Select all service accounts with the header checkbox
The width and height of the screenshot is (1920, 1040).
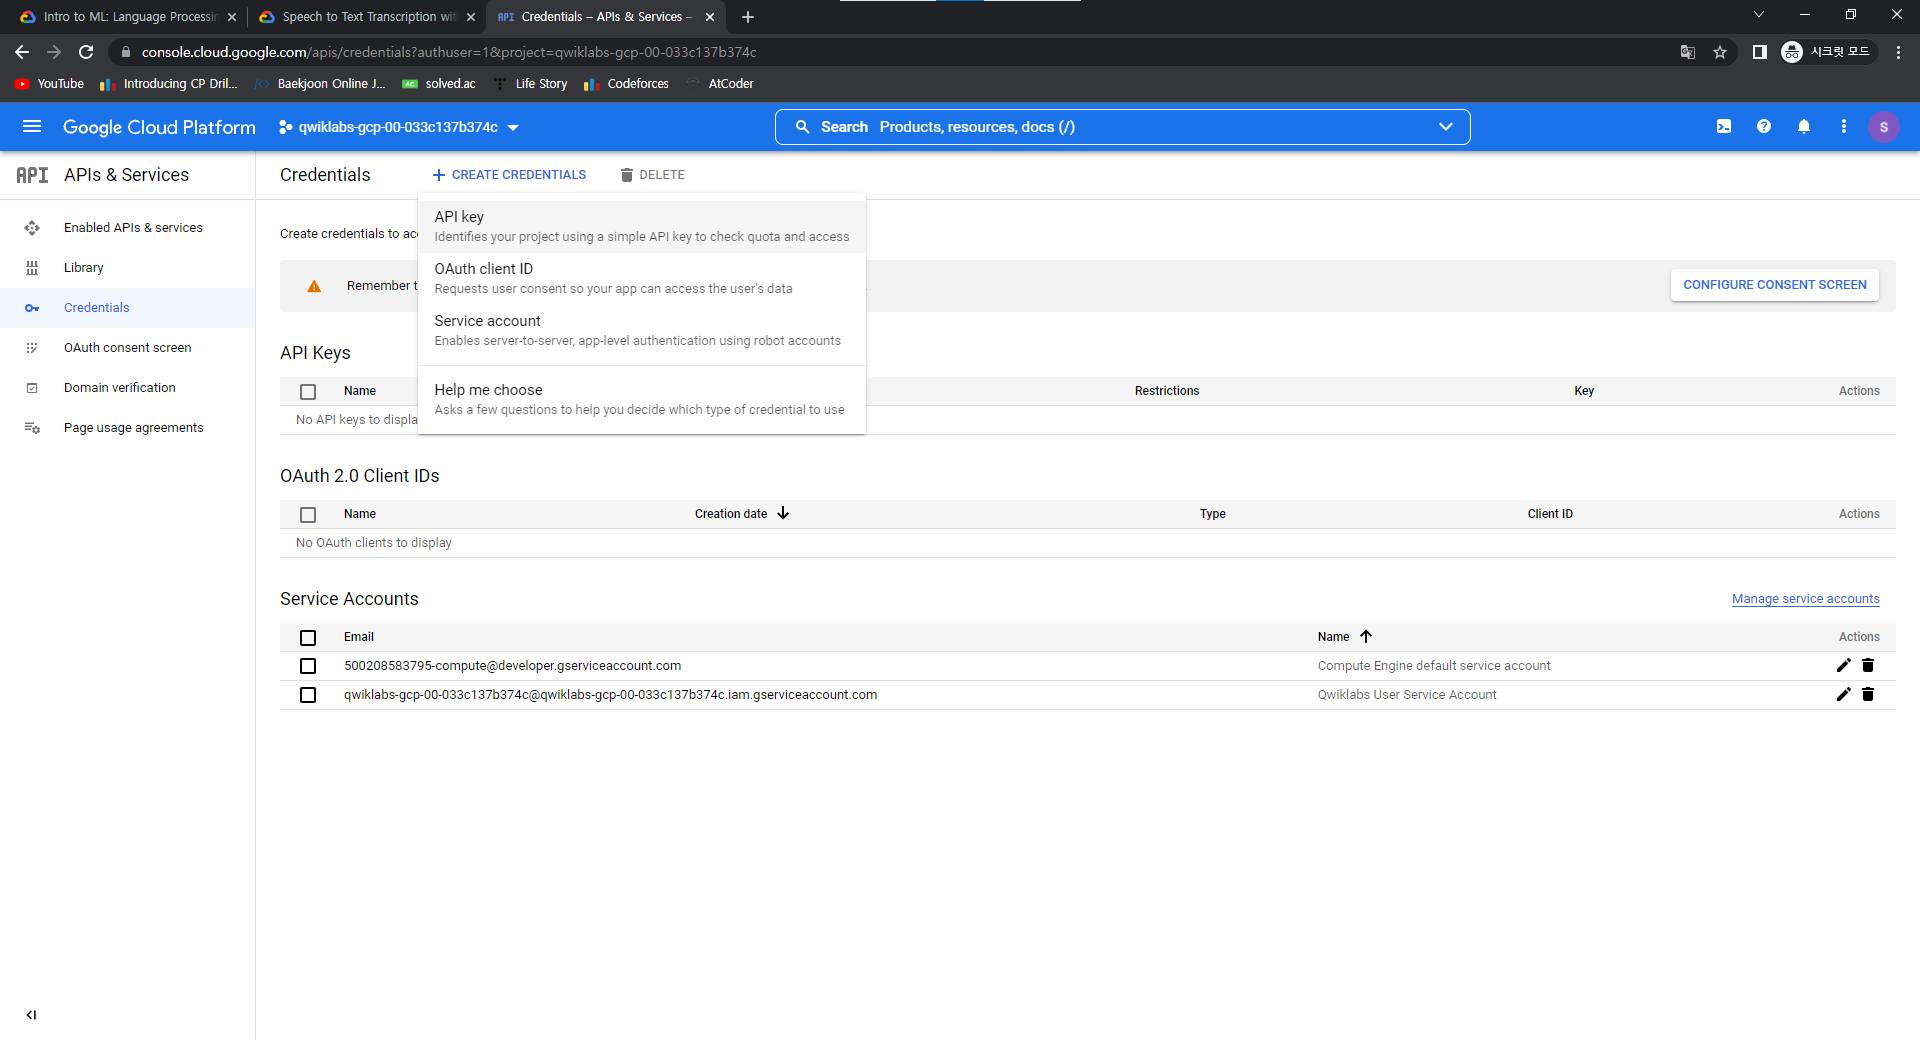[x=308, y=638]
